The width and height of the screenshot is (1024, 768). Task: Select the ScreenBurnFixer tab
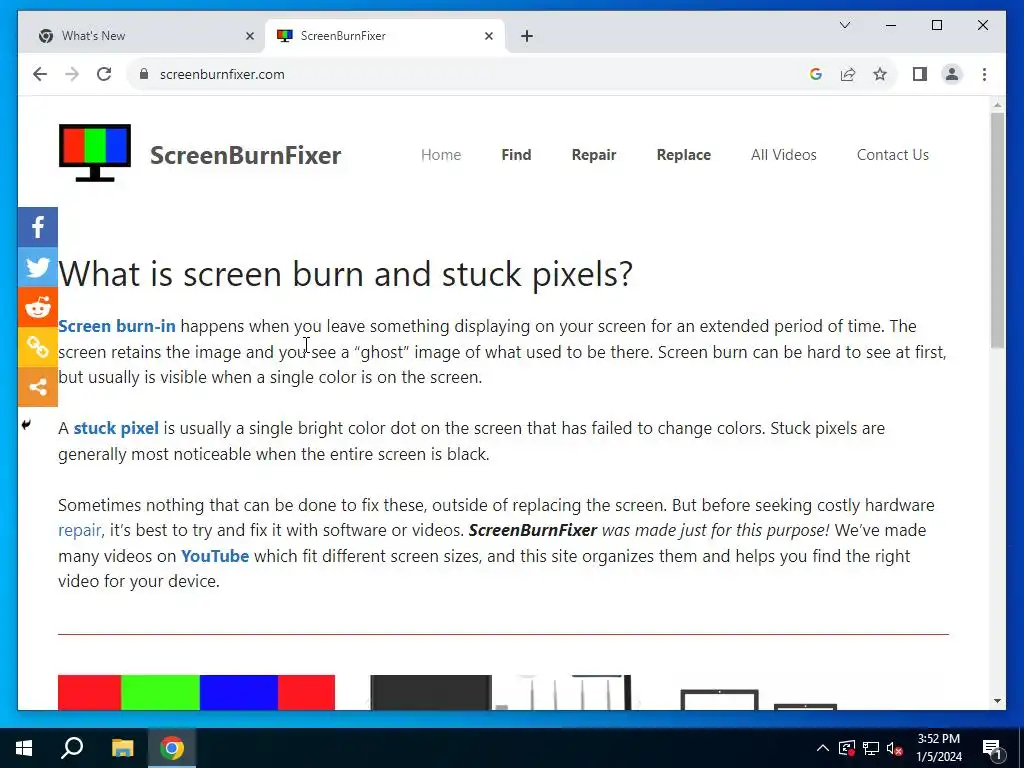[385, 36]
